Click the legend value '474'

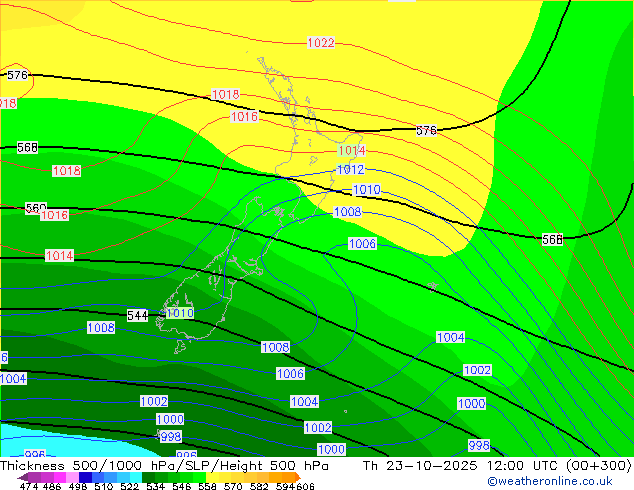tap(29, 486)
